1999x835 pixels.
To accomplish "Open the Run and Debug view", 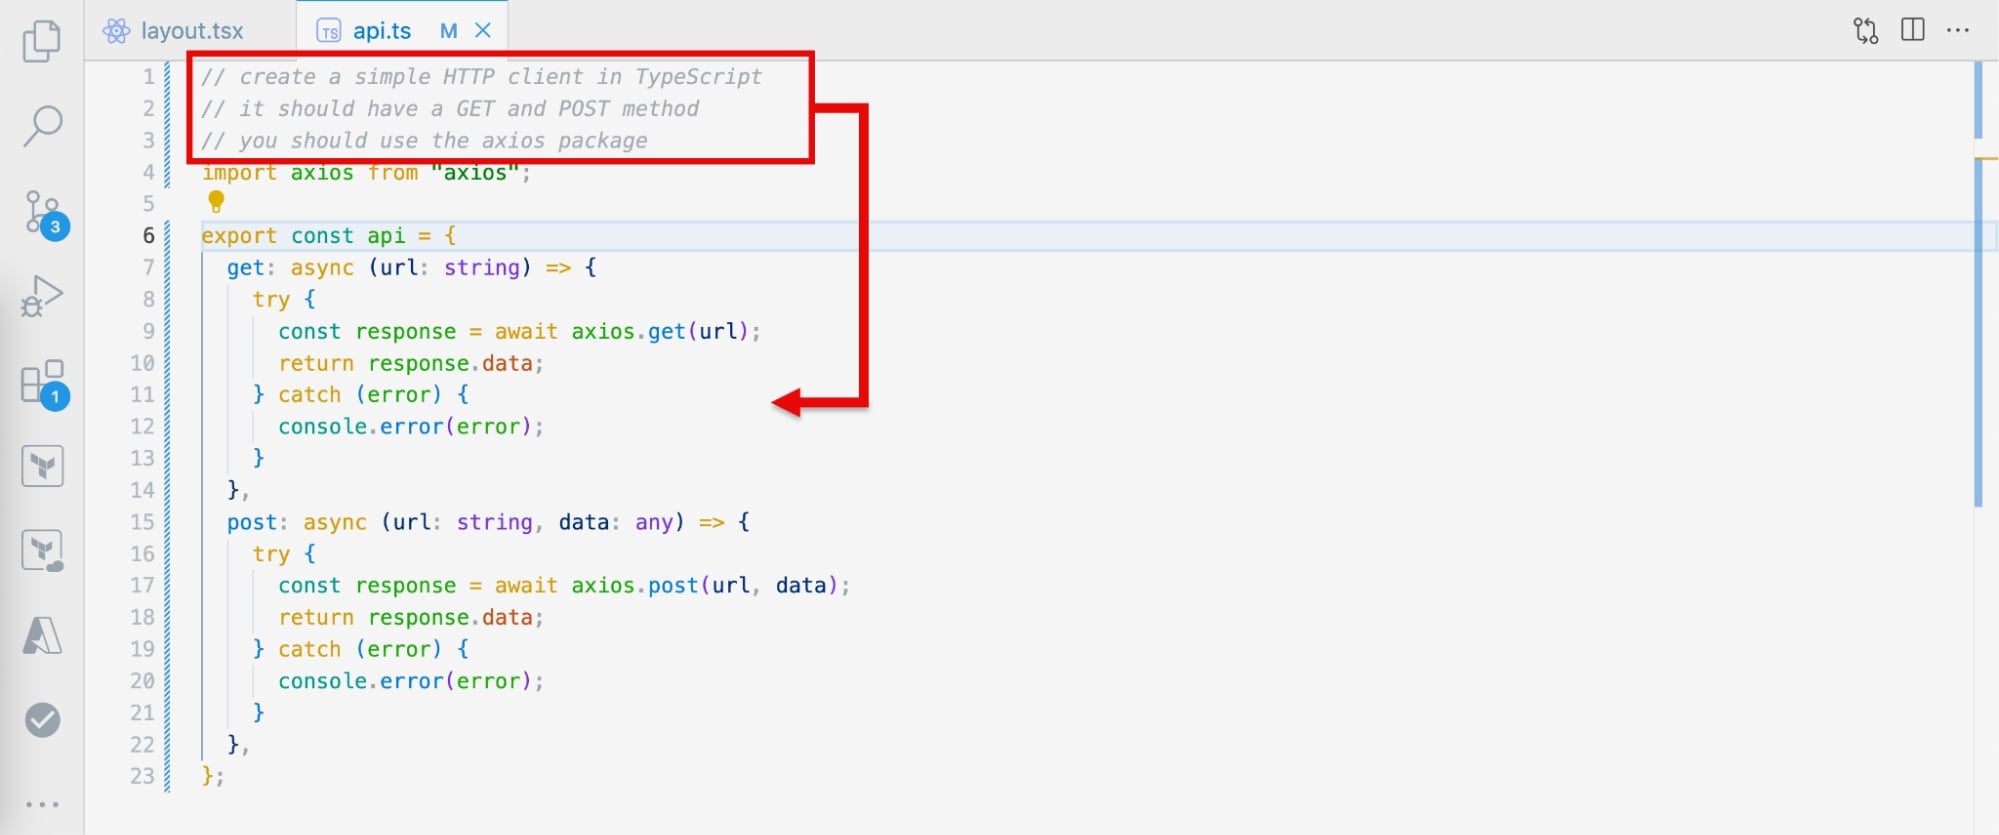I will [42, 296].
